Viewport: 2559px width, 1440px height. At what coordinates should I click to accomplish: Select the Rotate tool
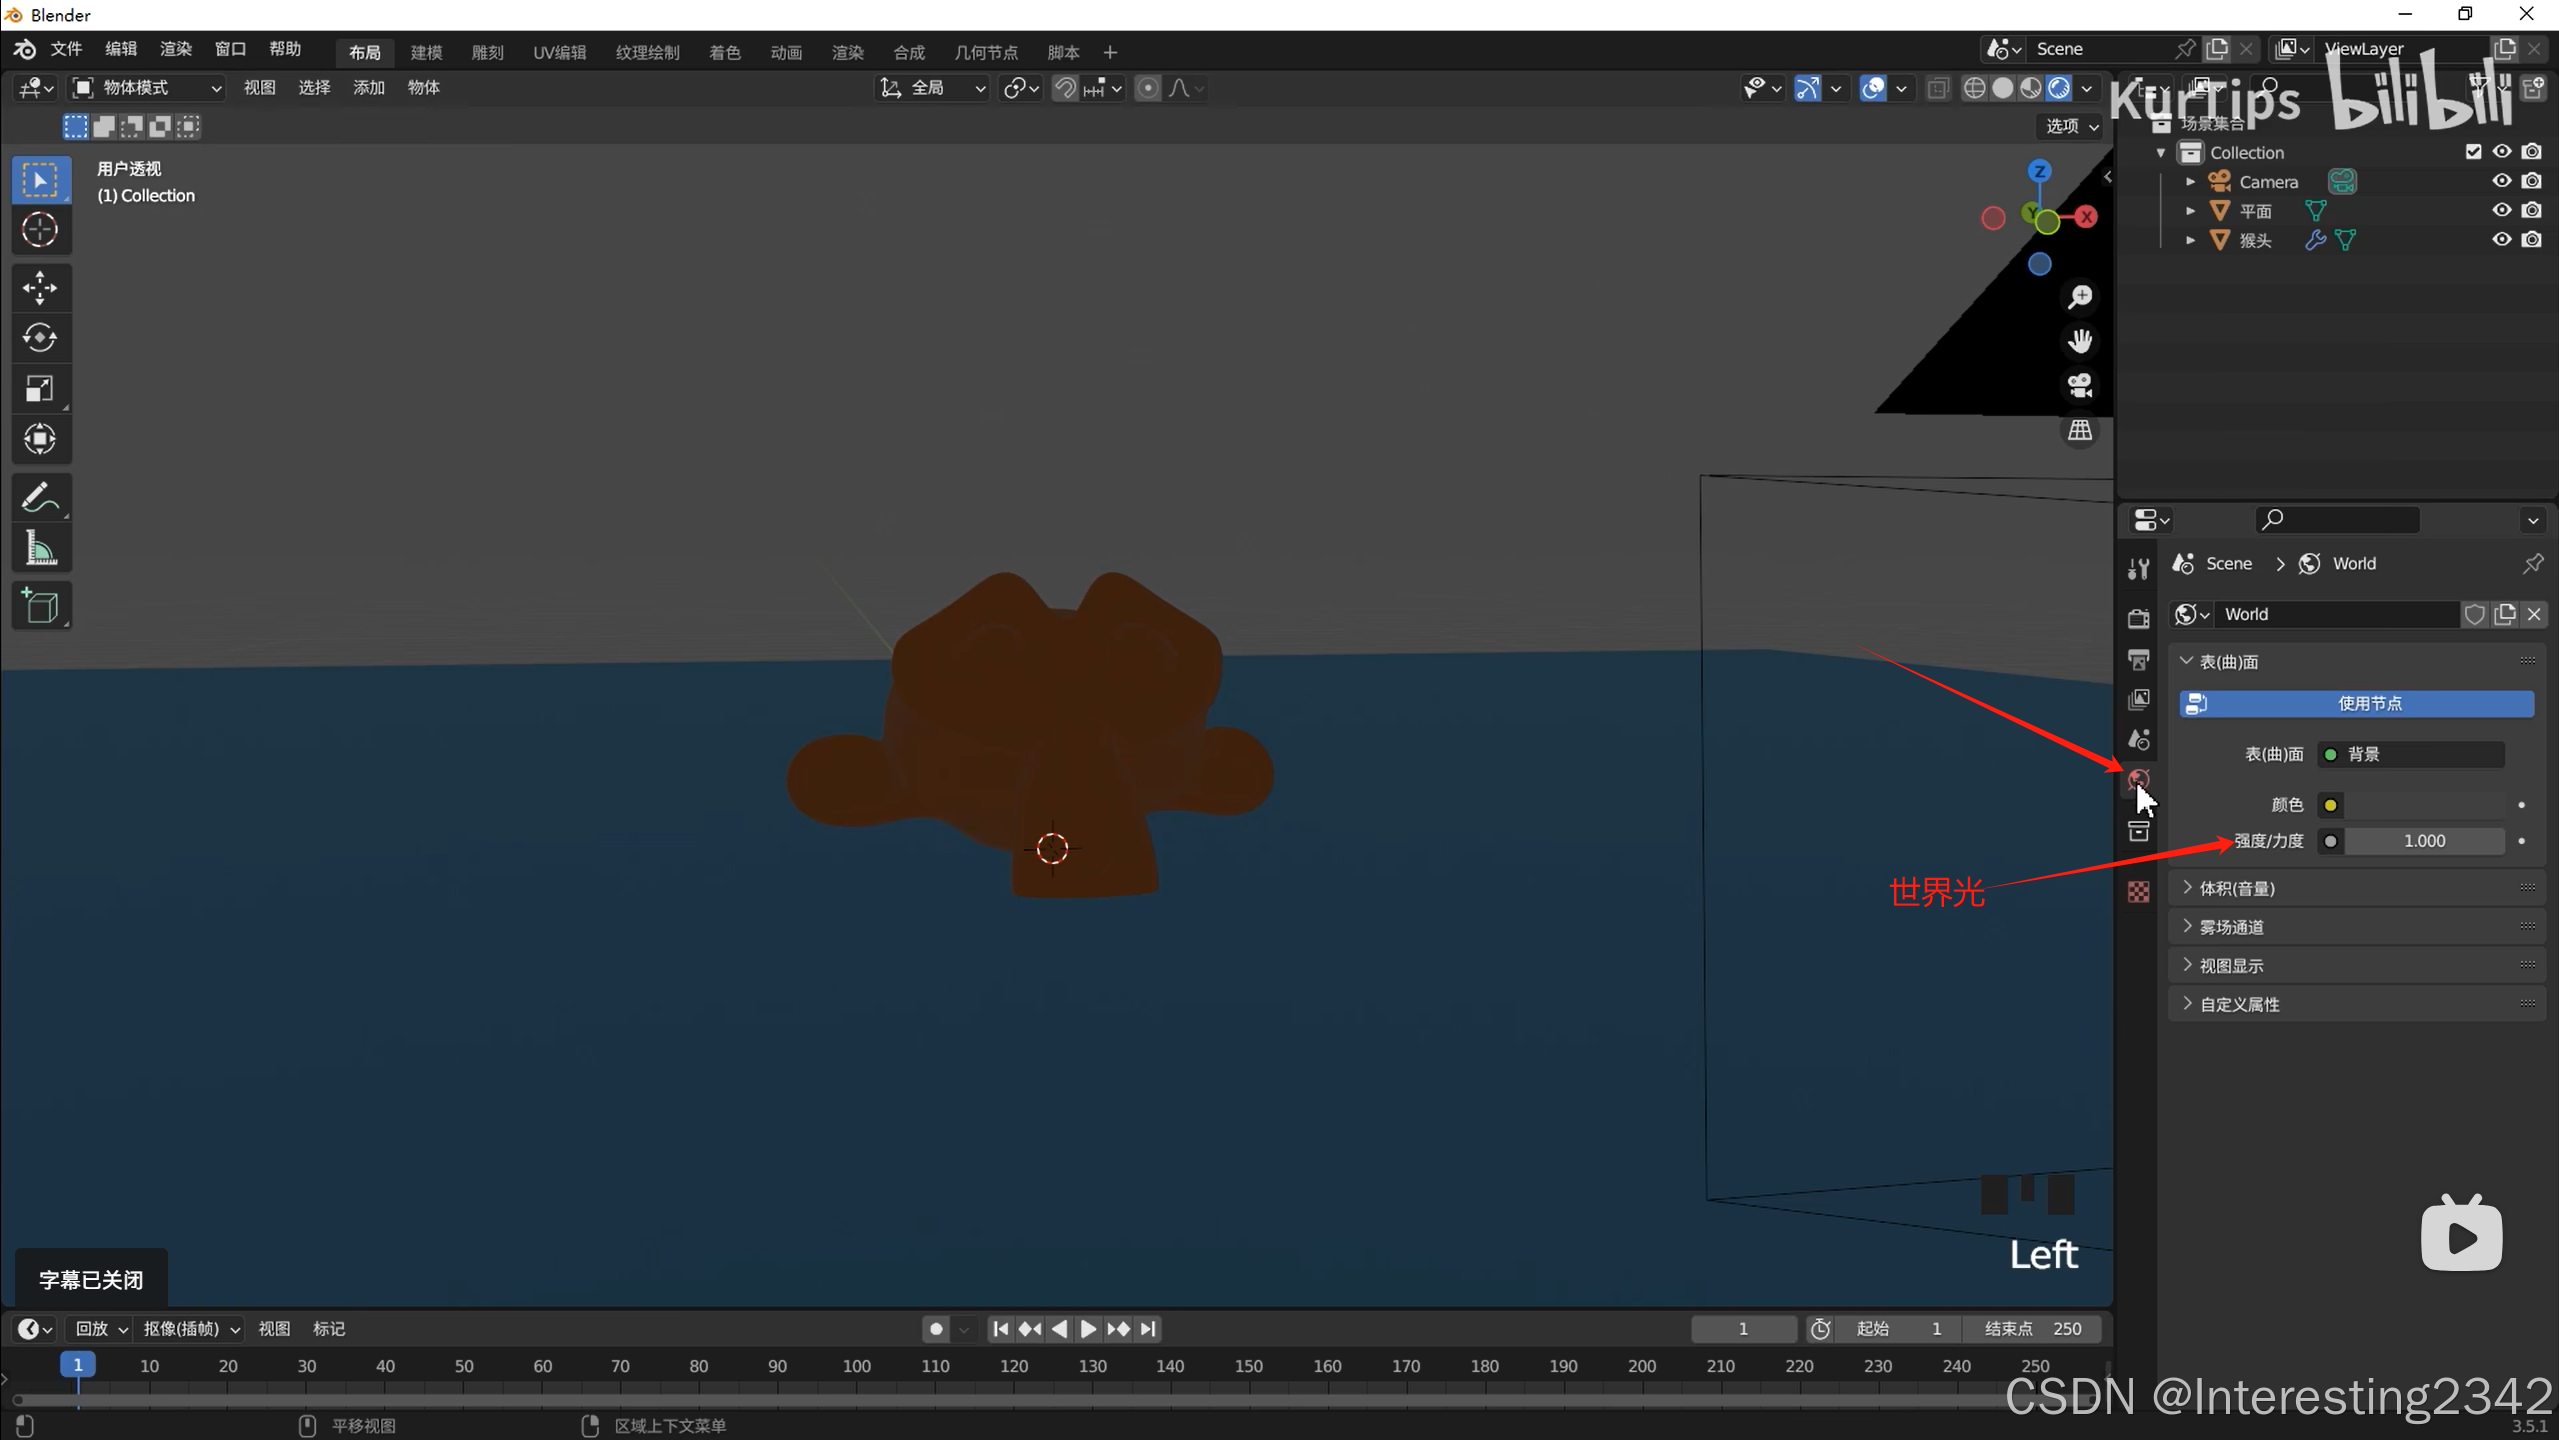coord(40,338)
